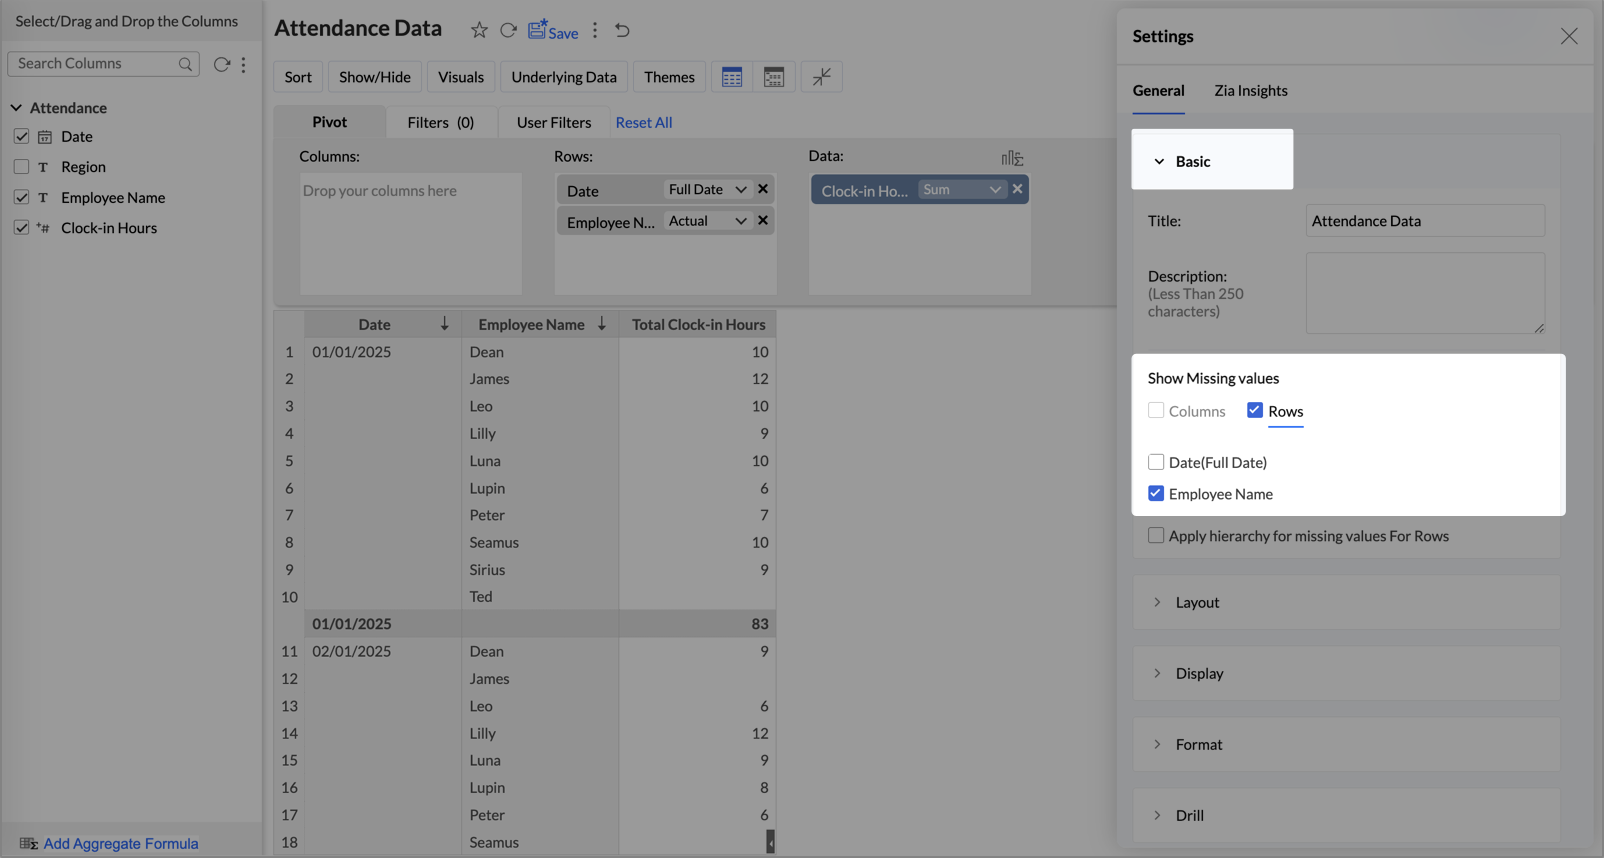Click the Description text area
The width and height of the screenshot is (1604, 858).
[x=1424, y=293]
